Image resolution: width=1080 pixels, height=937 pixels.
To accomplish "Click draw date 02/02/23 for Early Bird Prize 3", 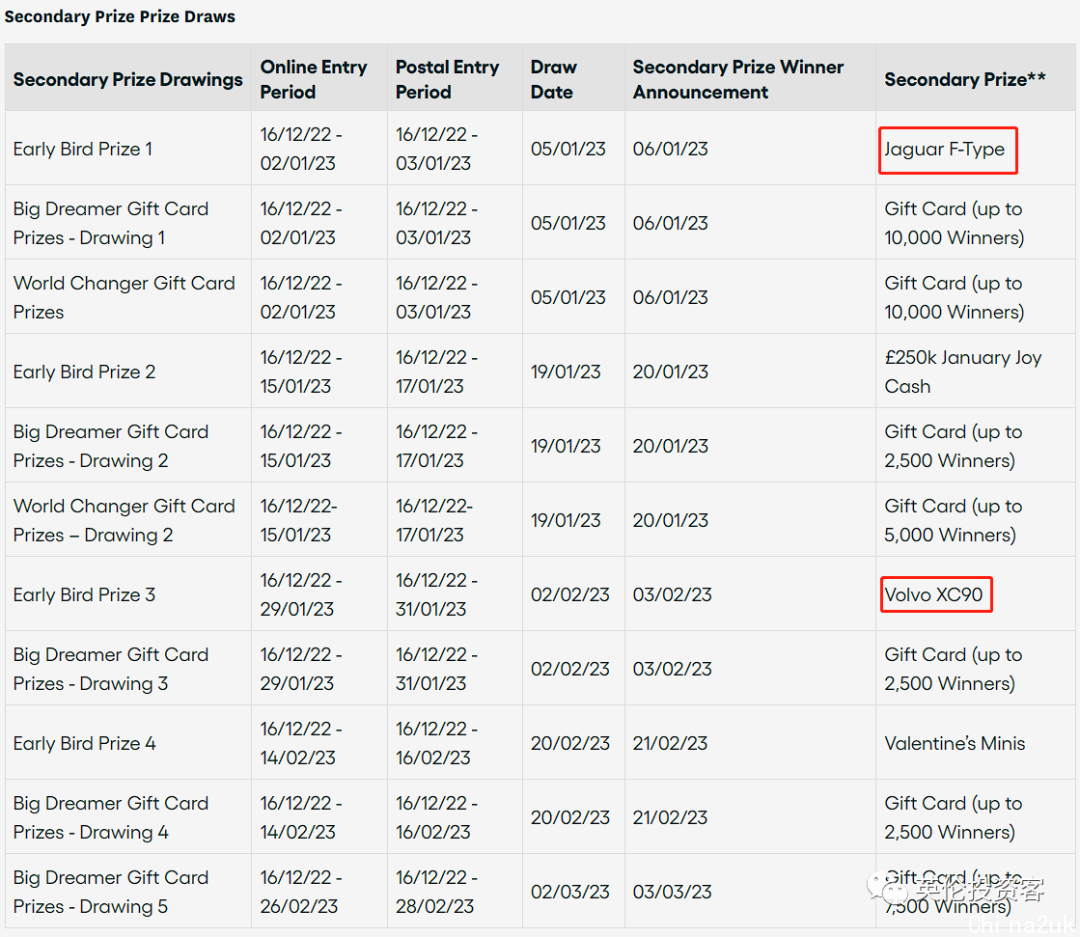I will click(570, 595).
